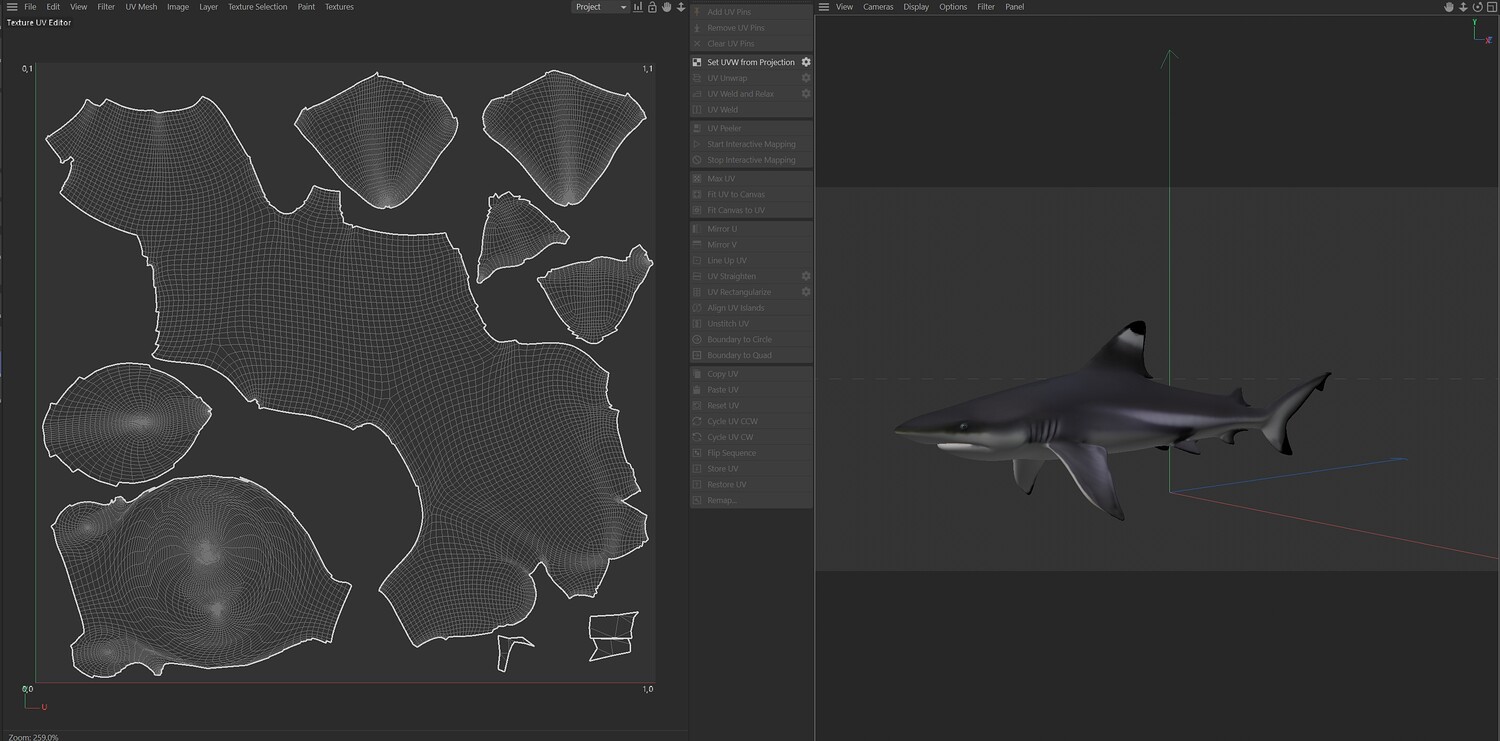
Task: Click the viewport orbit rotate icon
Action: (x=1476, y=7)
